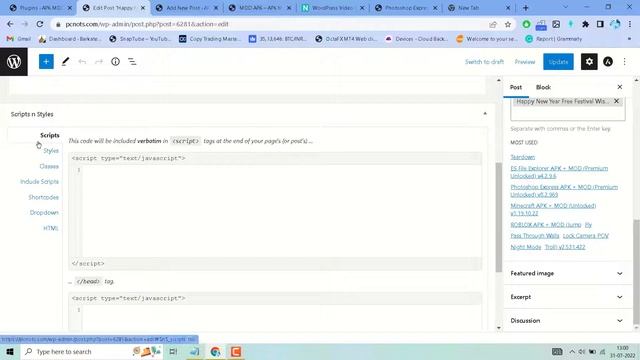Open the browser side panel icon

pos(600,24)
